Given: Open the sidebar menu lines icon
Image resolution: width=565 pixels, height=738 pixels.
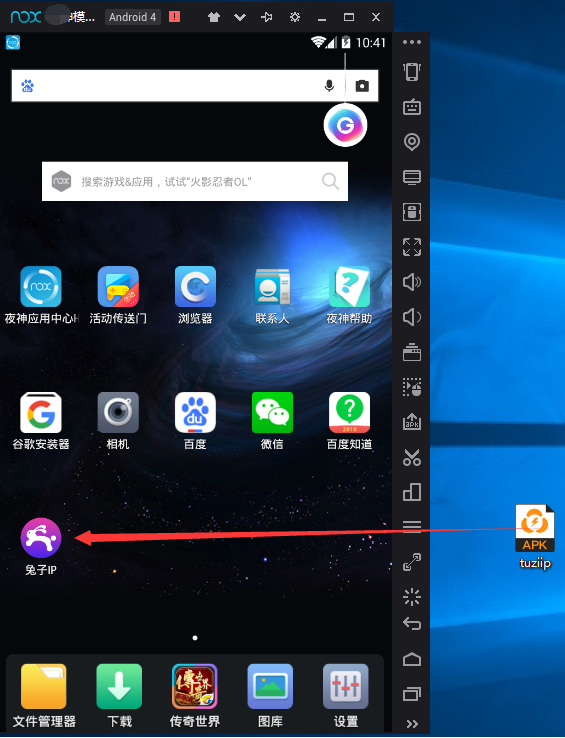Looking at the screenshot, I should [412, 526].
